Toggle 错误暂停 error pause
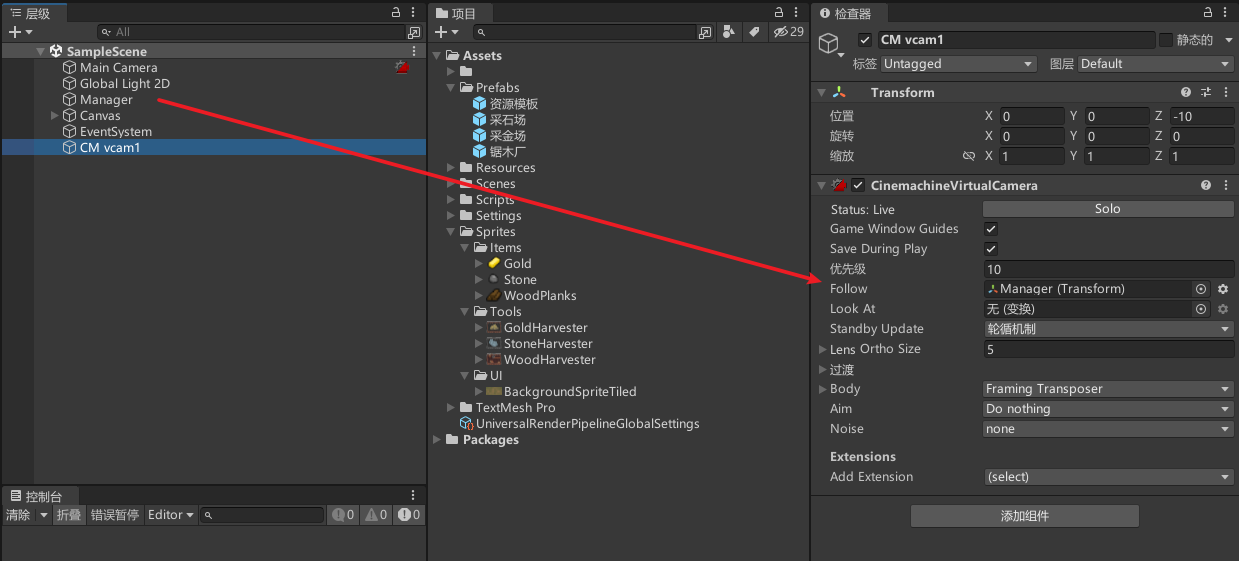This screenshot has height=561, width=1239. [x=115, y=515]
